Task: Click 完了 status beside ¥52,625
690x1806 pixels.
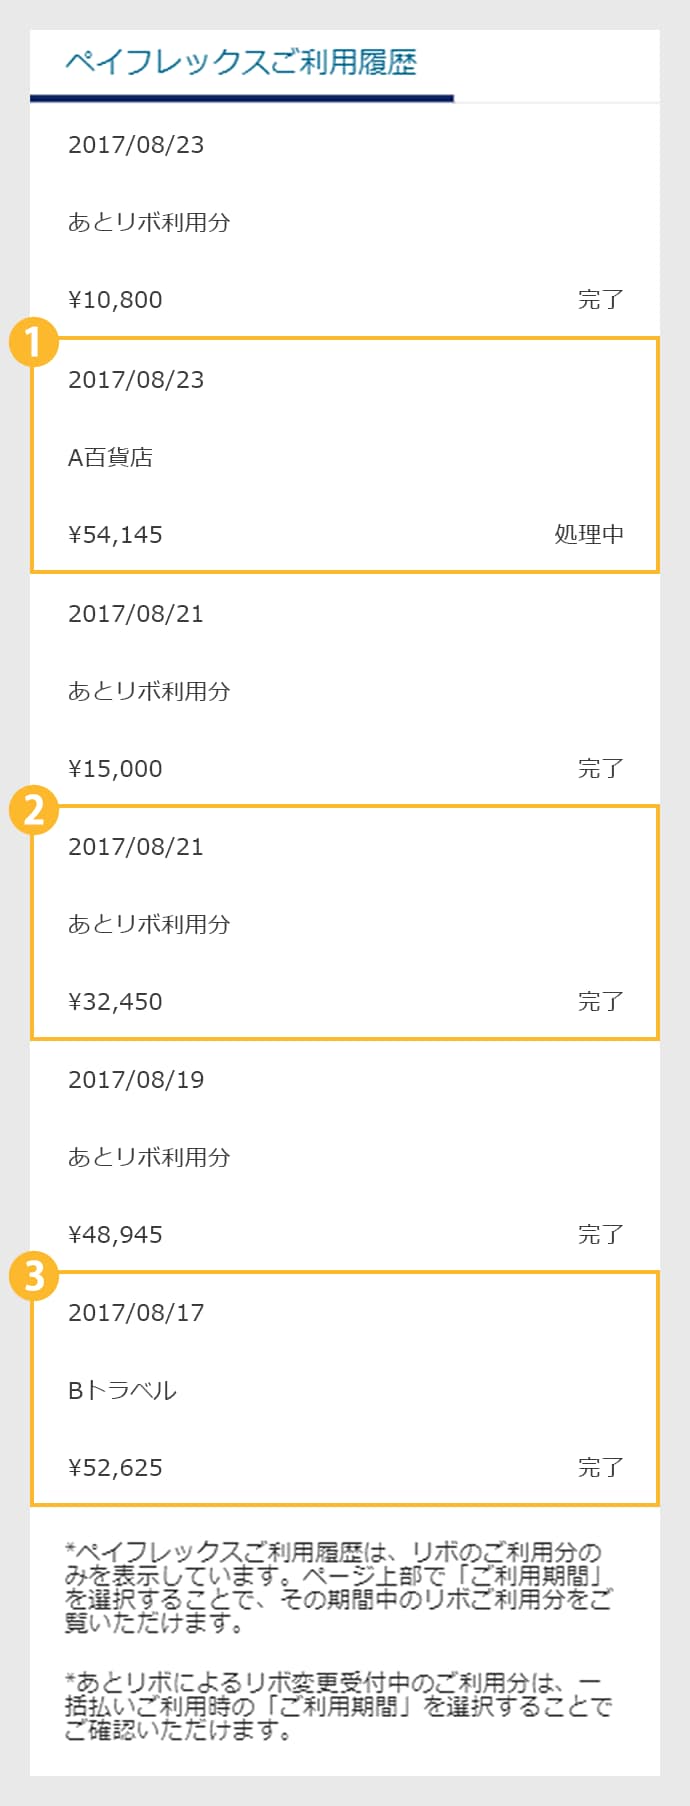Action: (x=600, y=1468)
